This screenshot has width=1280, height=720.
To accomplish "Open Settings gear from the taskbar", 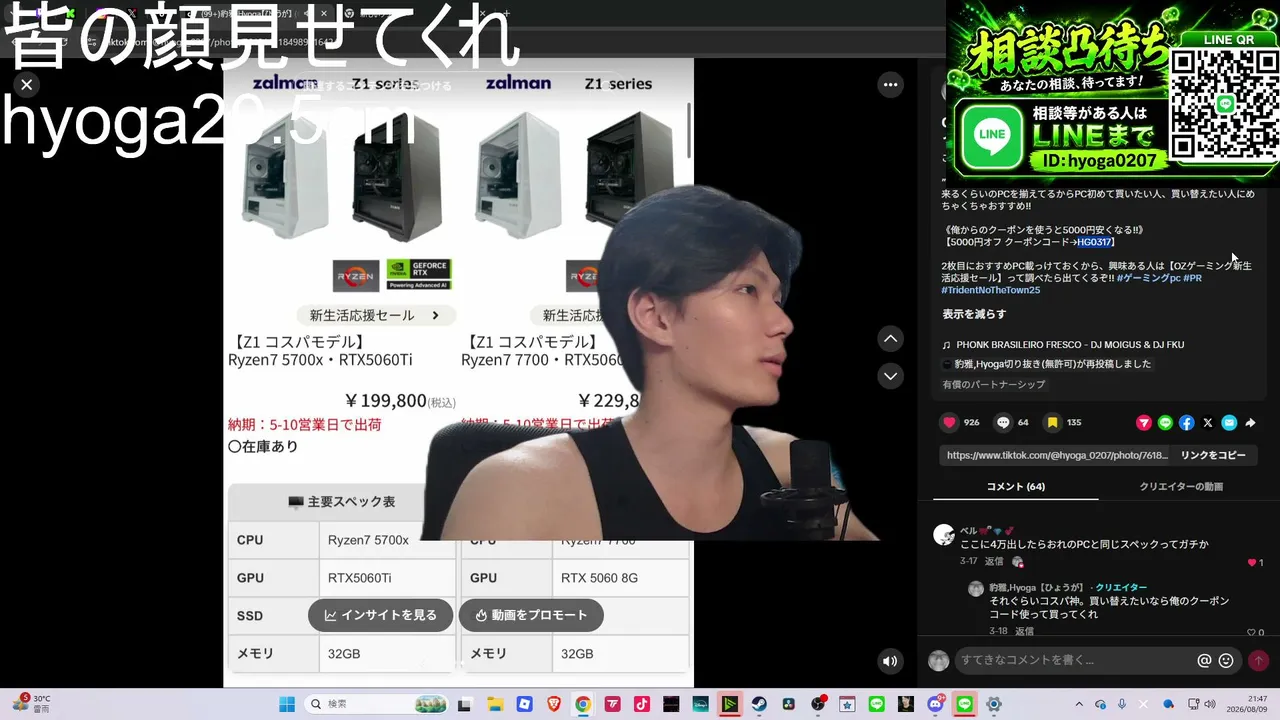I will (x=994, y=704).
